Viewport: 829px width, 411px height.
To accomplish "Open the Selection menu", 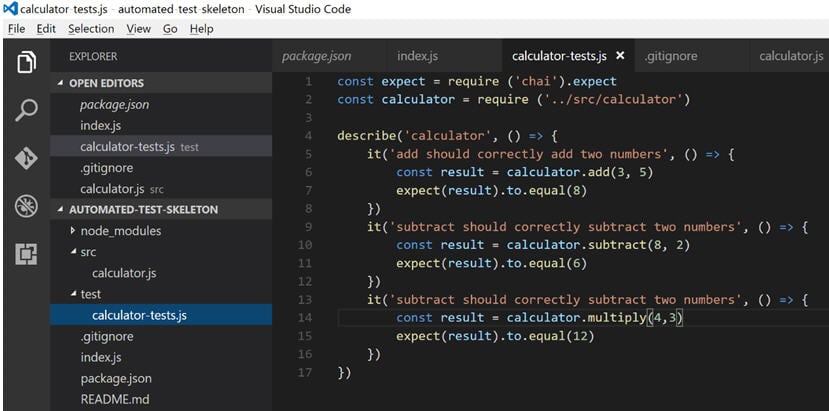I will [x=91, y=29].
